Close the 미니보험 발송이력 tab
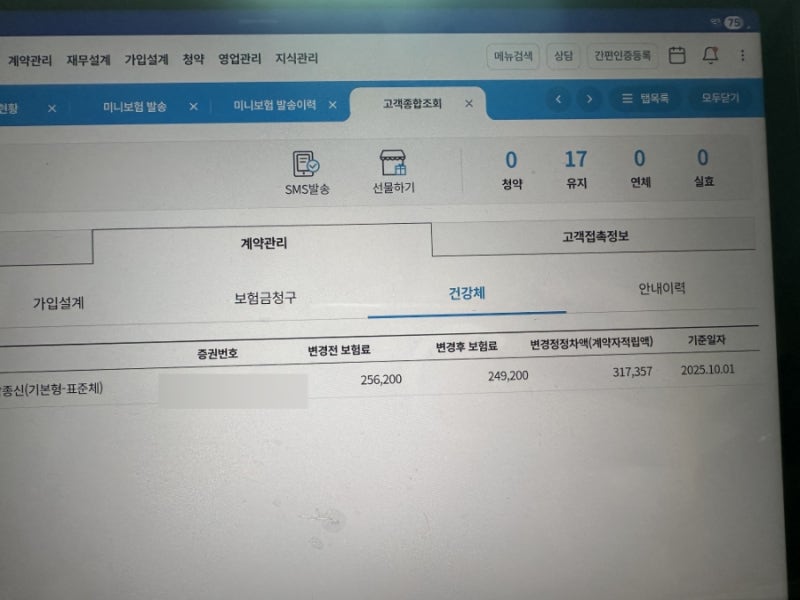This screenshot has width=800, height=600. click(333, 105)
